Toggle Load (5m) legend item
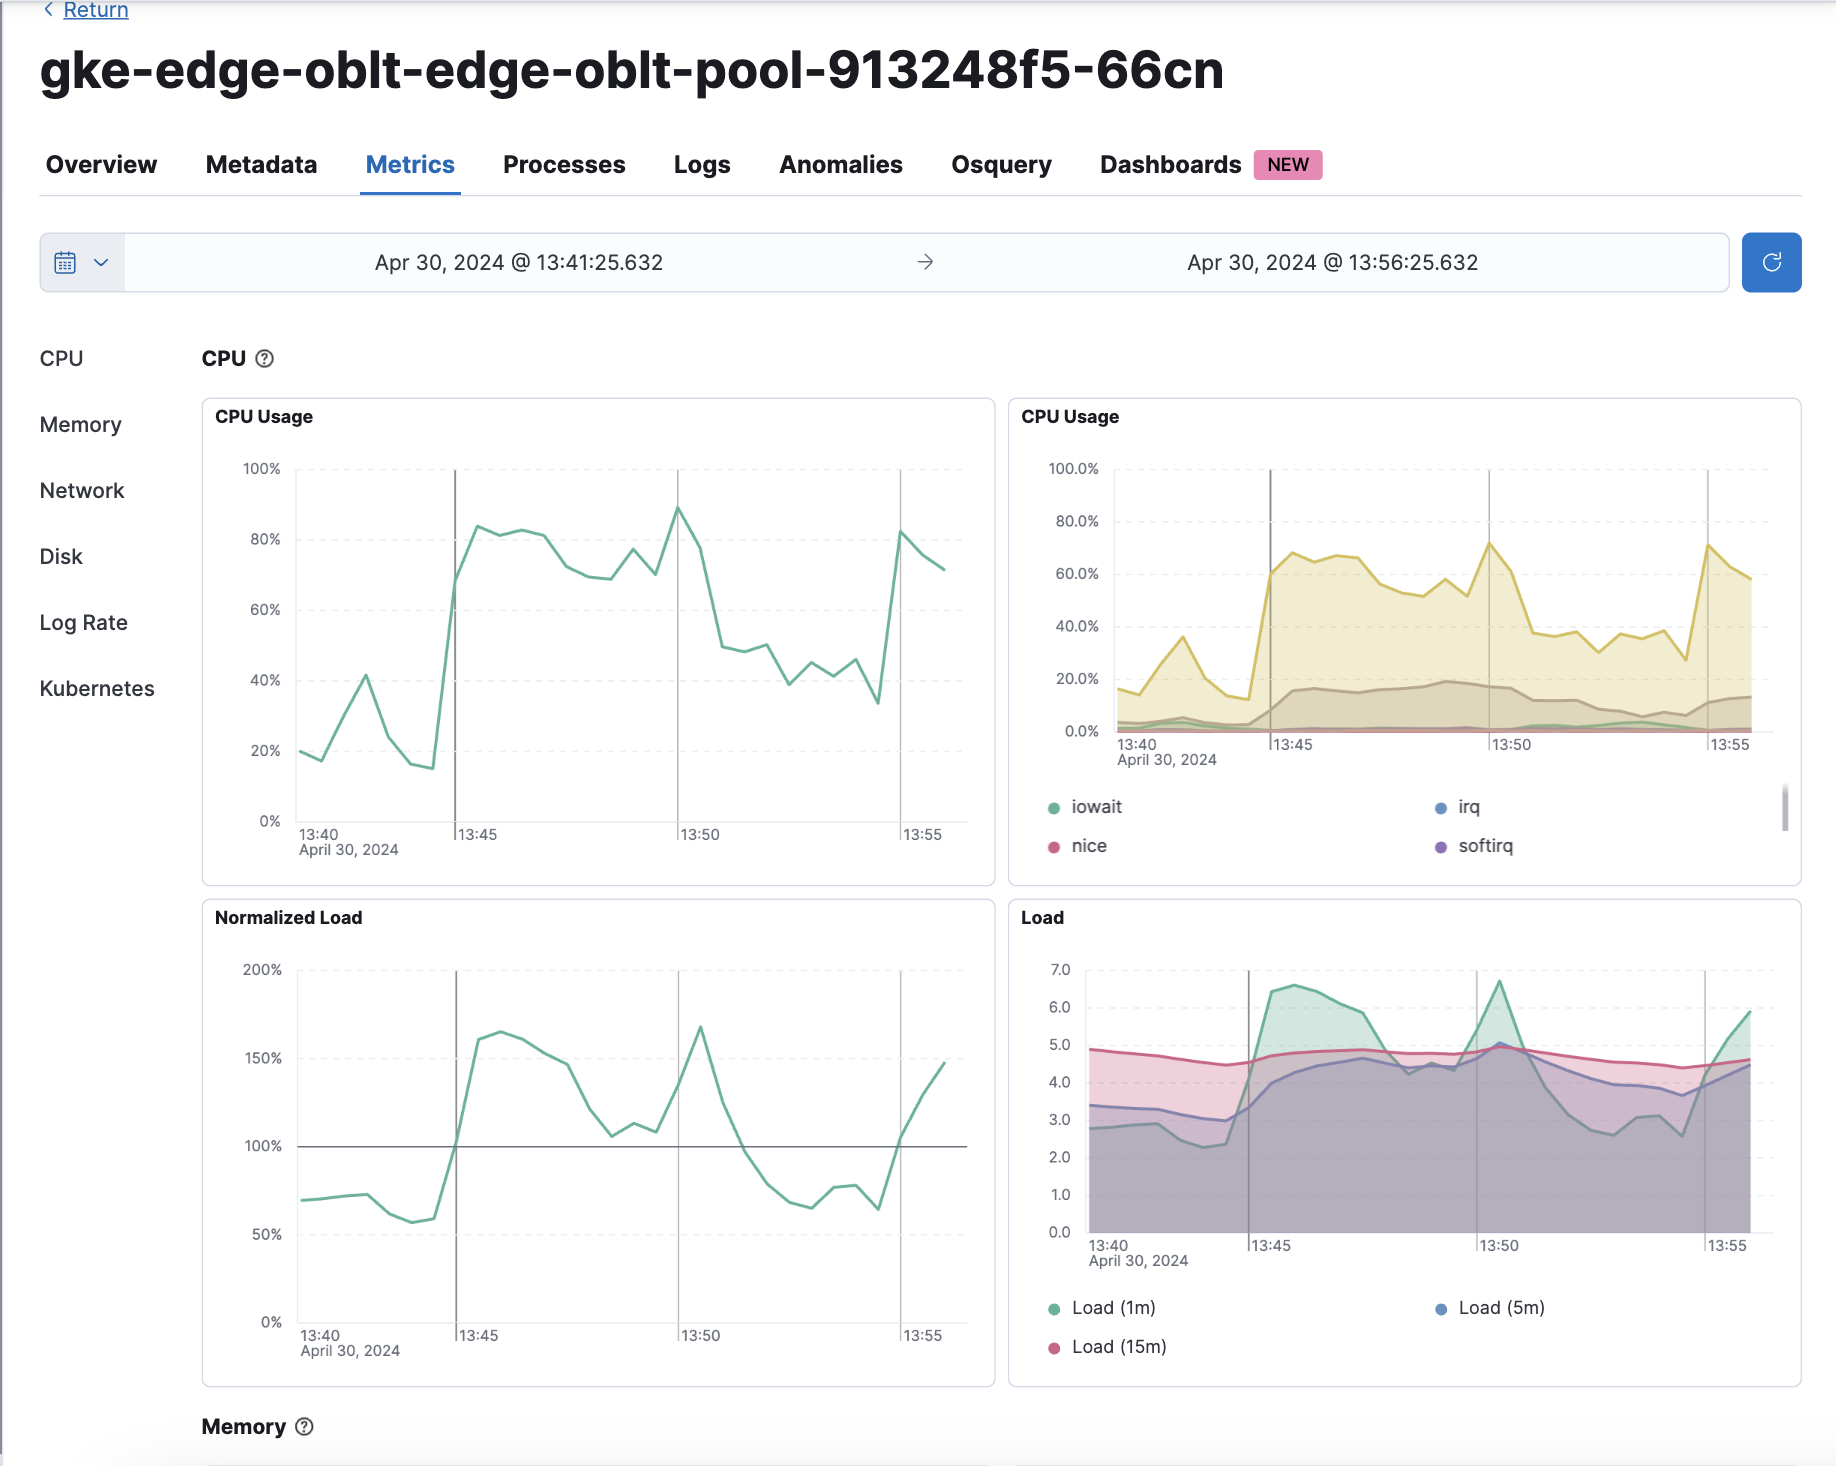 (x=1489, y=1308)
